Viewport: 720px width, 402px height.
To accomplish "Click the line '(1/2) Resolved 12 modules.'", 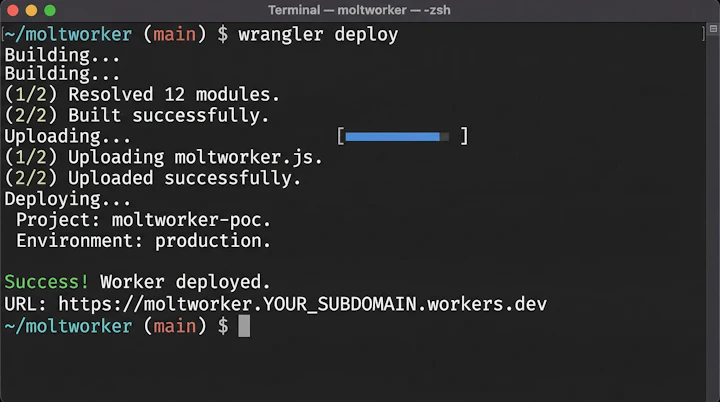I will (x=142, y=95).
